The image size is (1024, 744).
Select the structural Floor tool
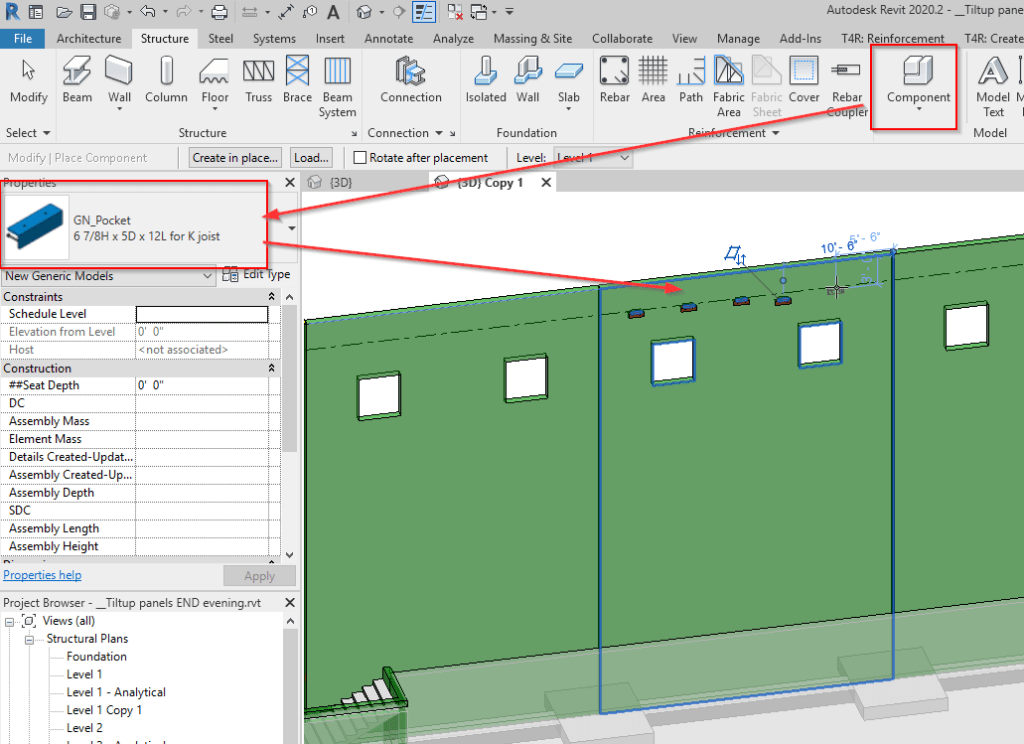coord(214,82)
